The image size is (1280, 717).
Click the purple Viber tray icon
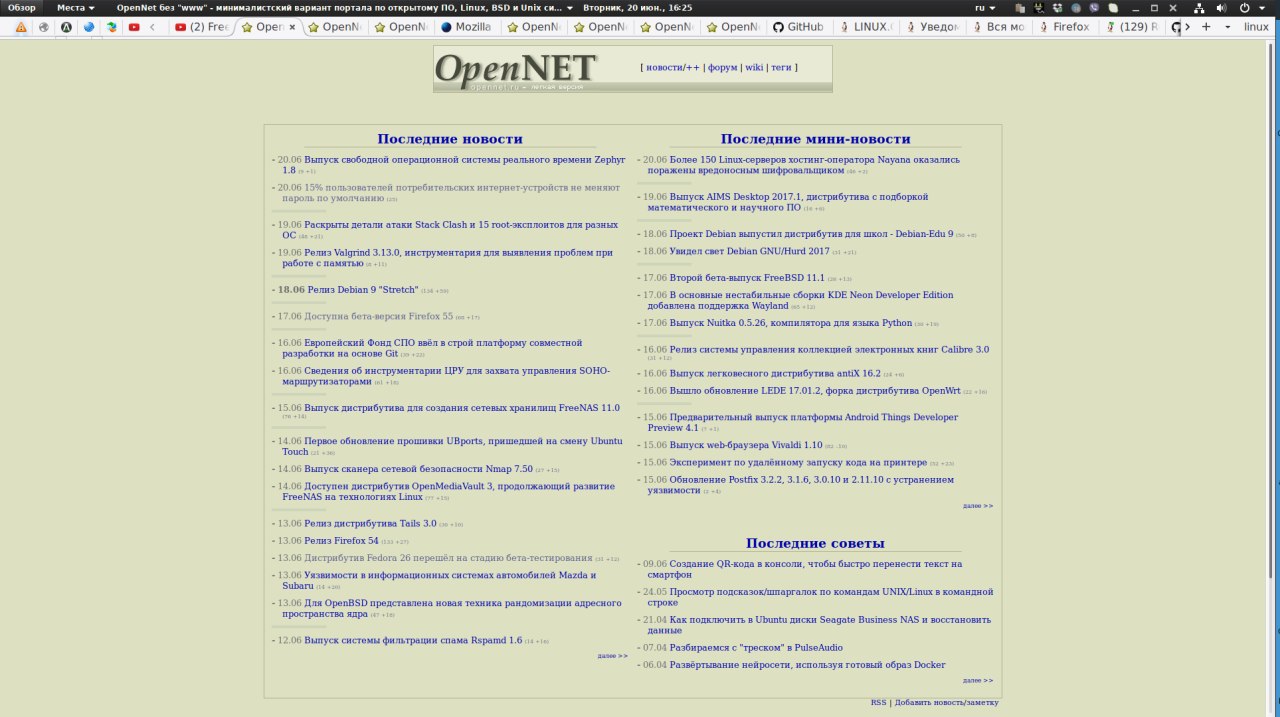tap(1093, 7)
